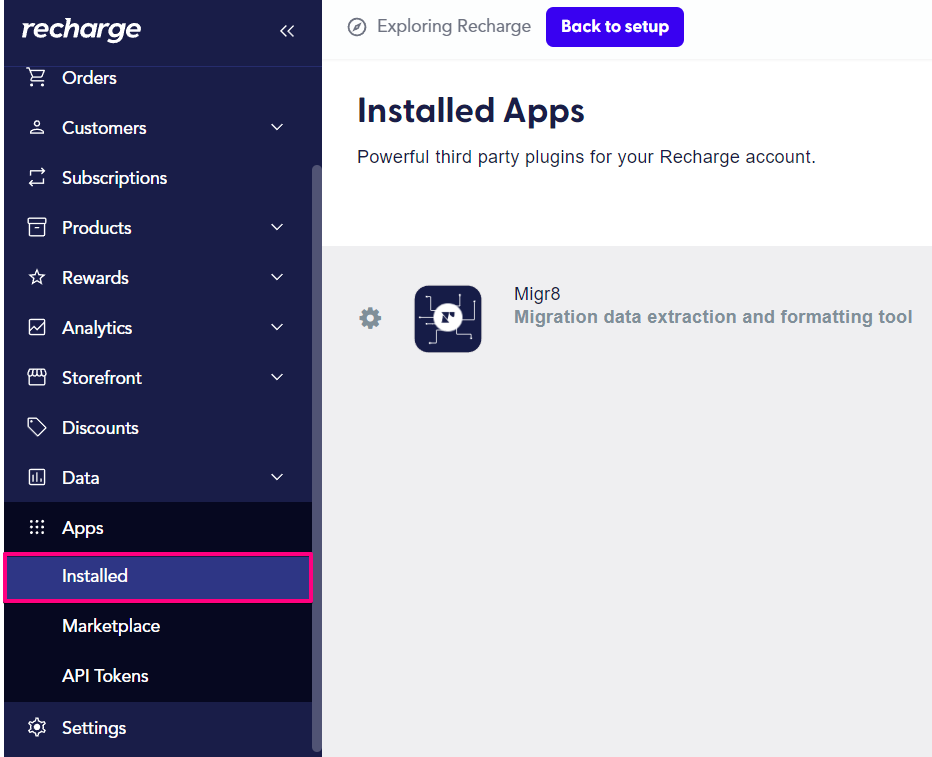Open the API Tokens page

[104, 675]
